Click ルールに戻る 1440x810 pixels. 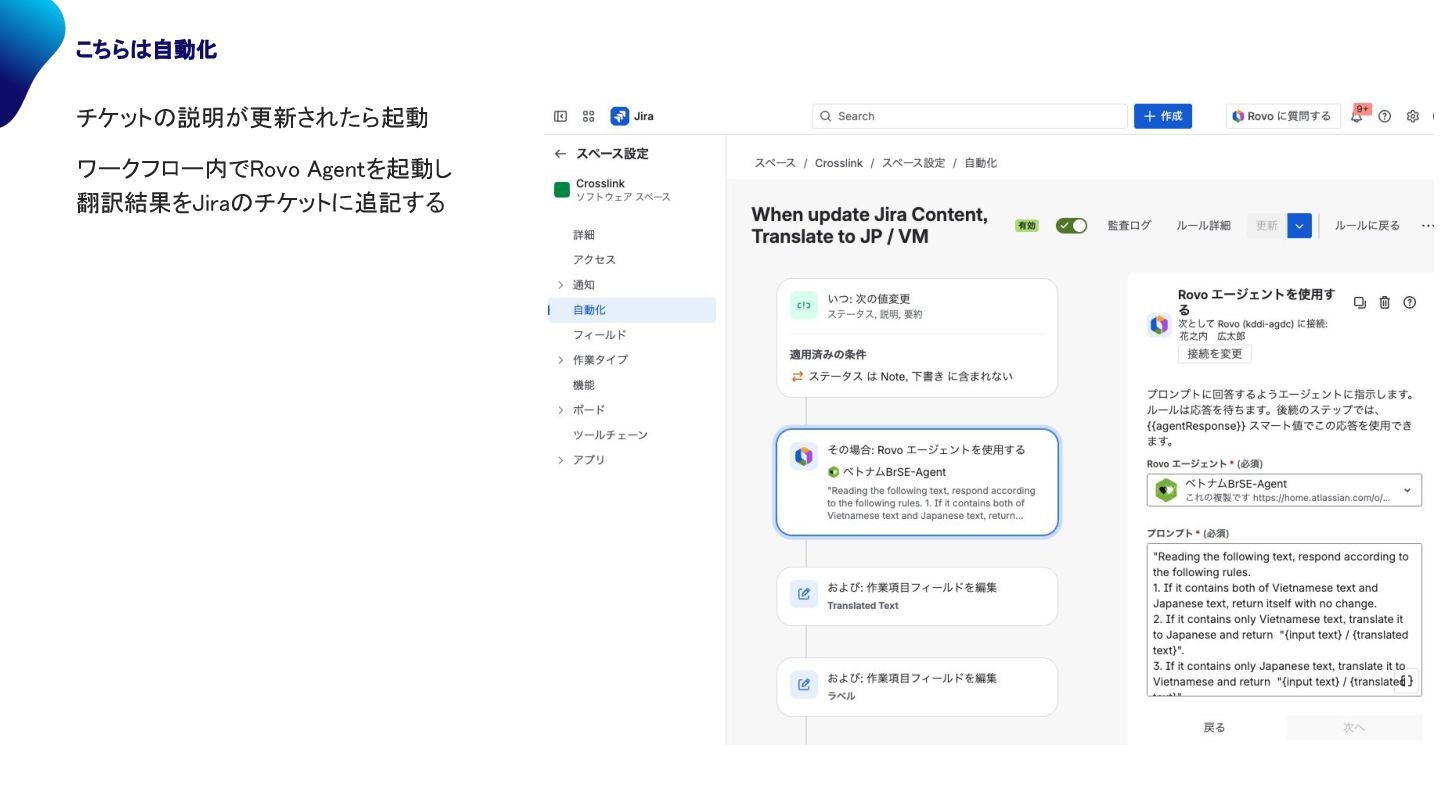1367,226
